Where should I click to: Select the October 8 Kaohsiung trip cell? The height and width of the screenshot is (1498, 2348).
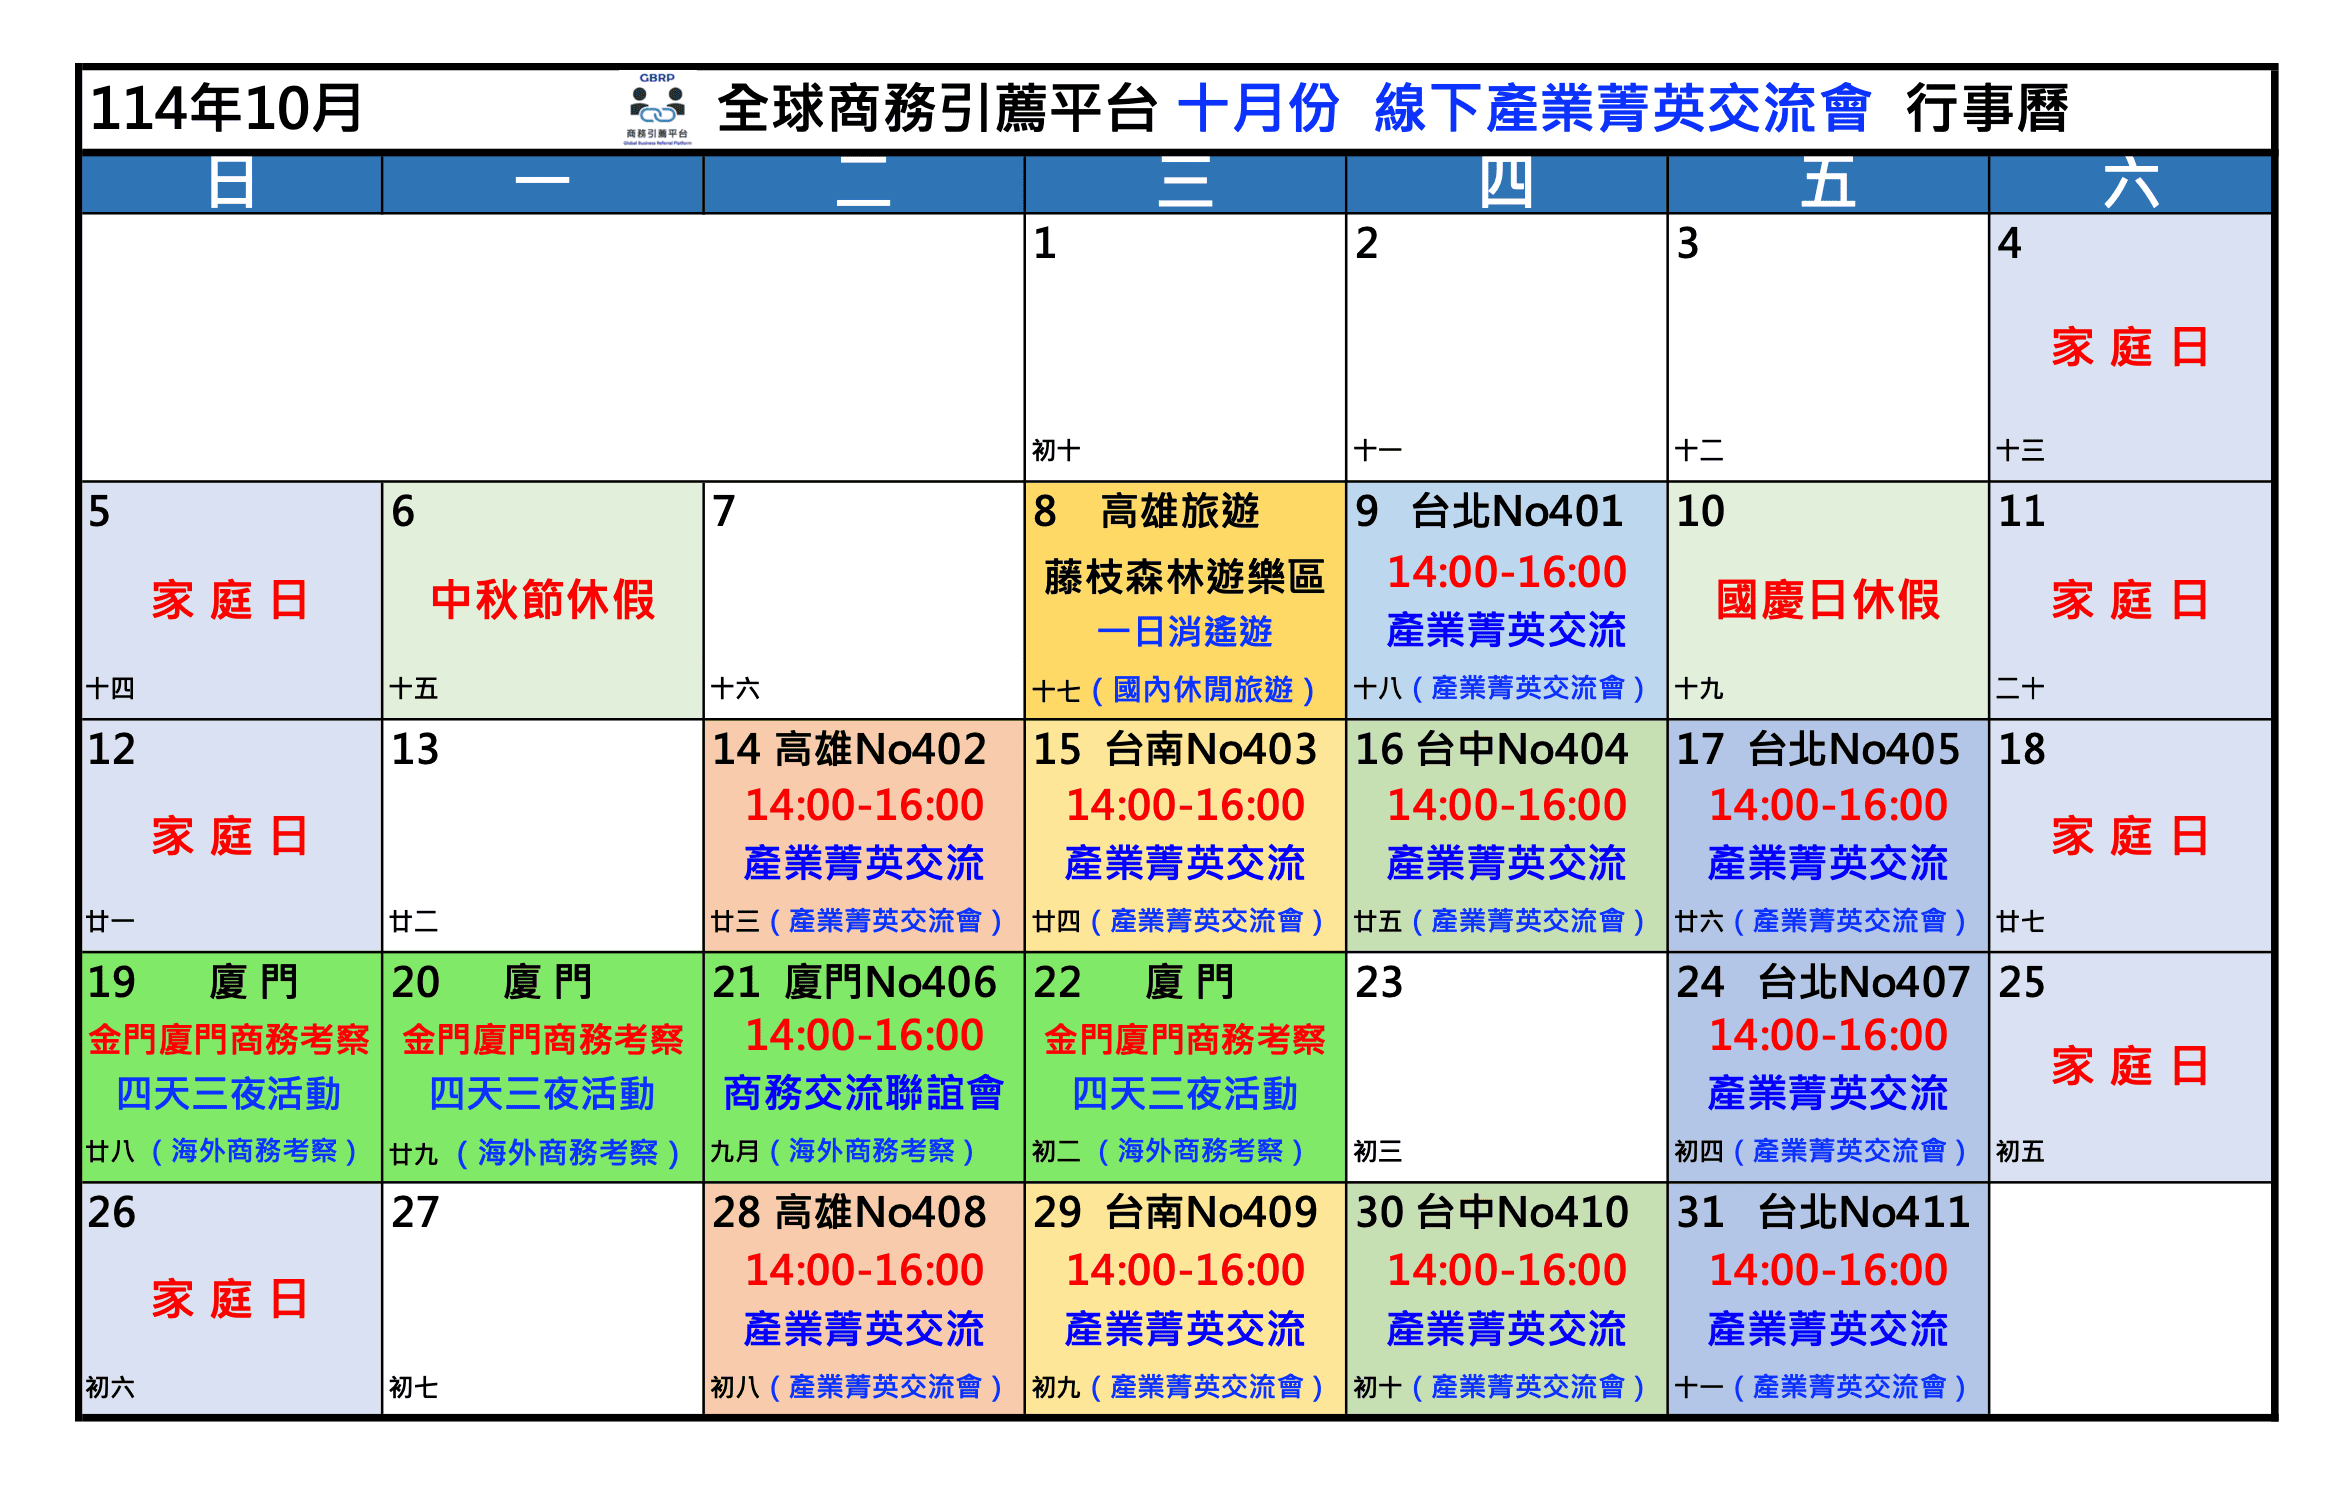tap(1184, 598)
